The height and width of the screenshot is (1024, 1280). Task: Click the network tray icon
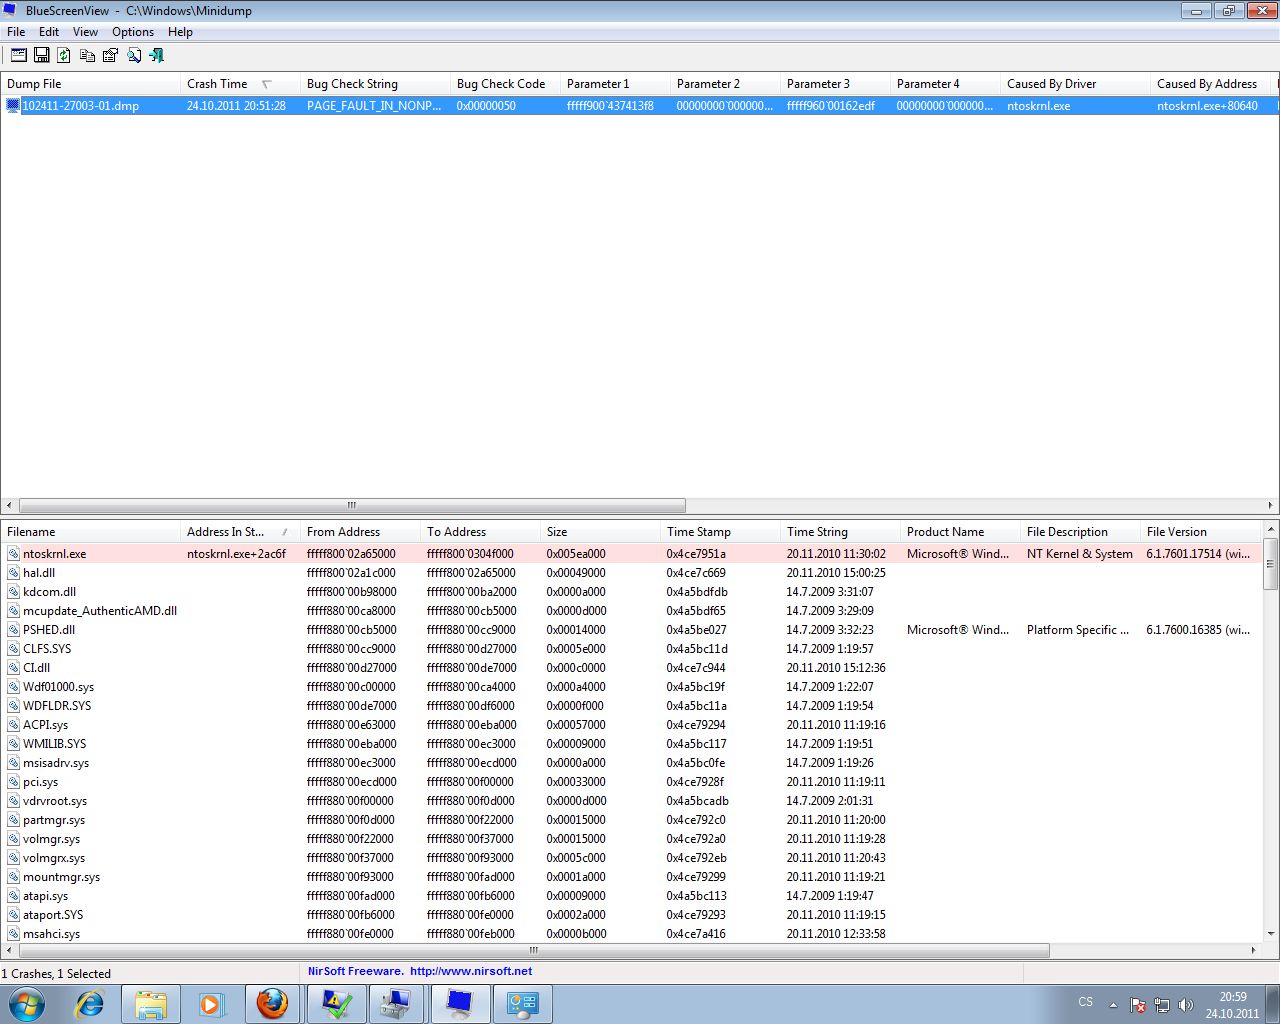(x=1162, y=1005)
